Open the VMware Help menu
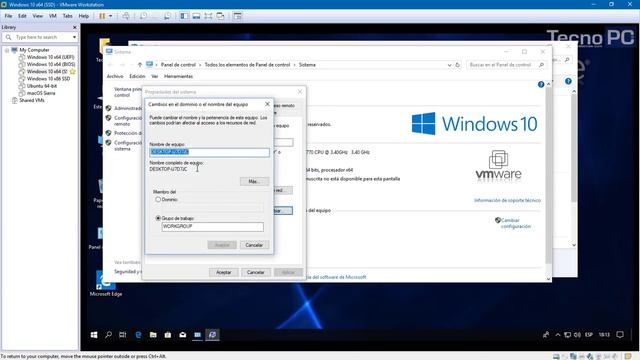 click(x=84, y=16)
